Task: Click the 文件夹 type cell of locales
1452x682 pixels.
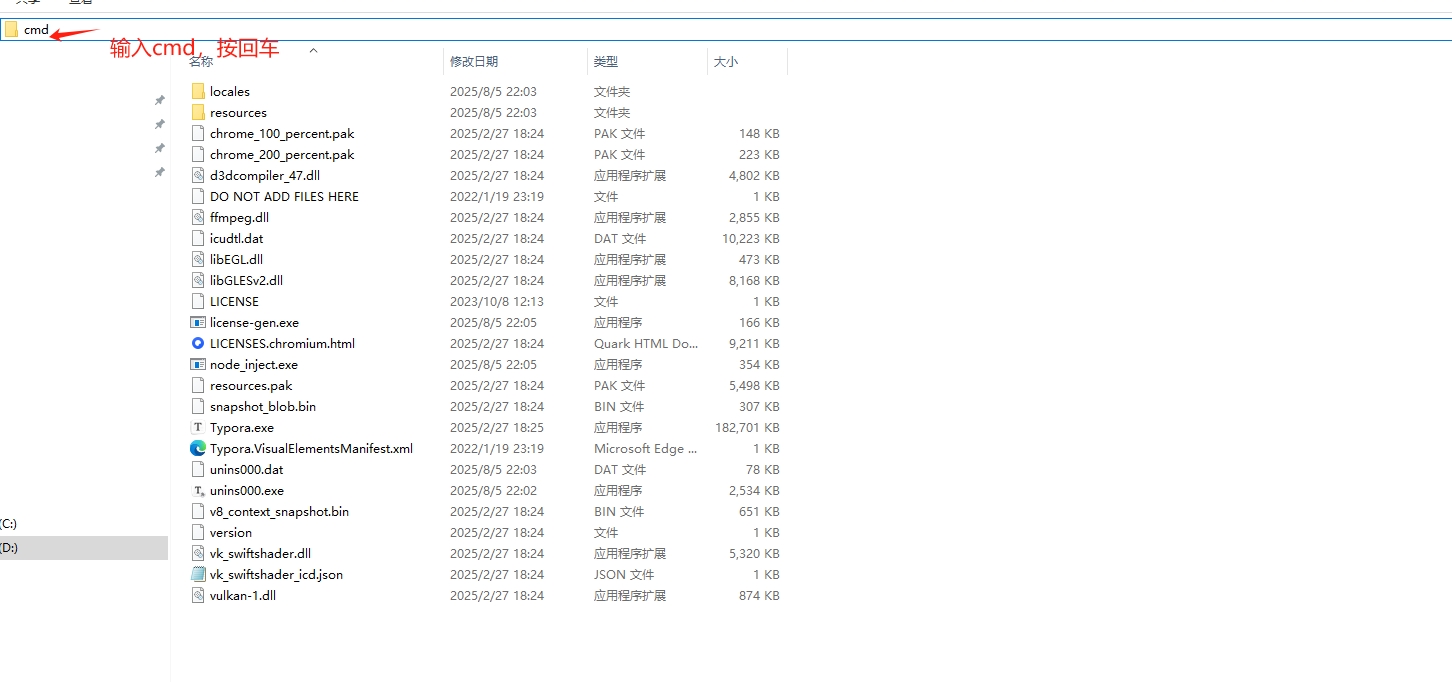Action: click(612, 92)
